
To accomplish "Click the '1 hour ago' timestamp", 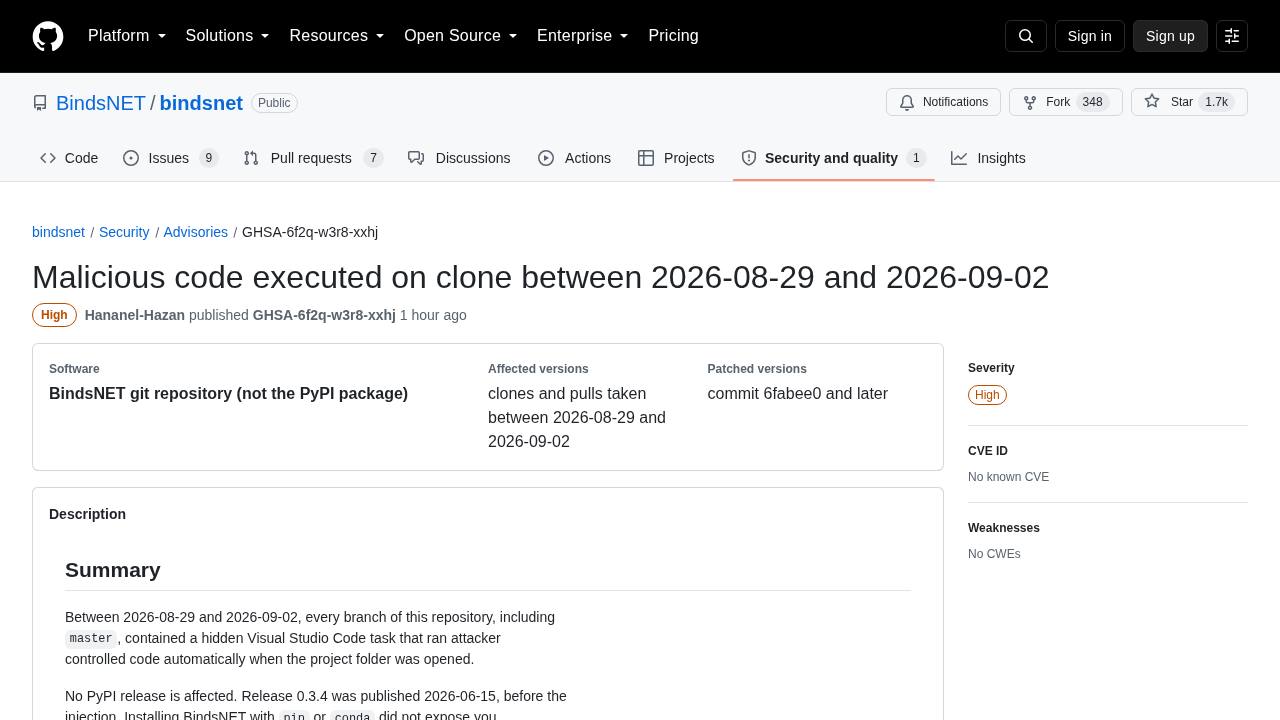I will click(x=433, y=315).
